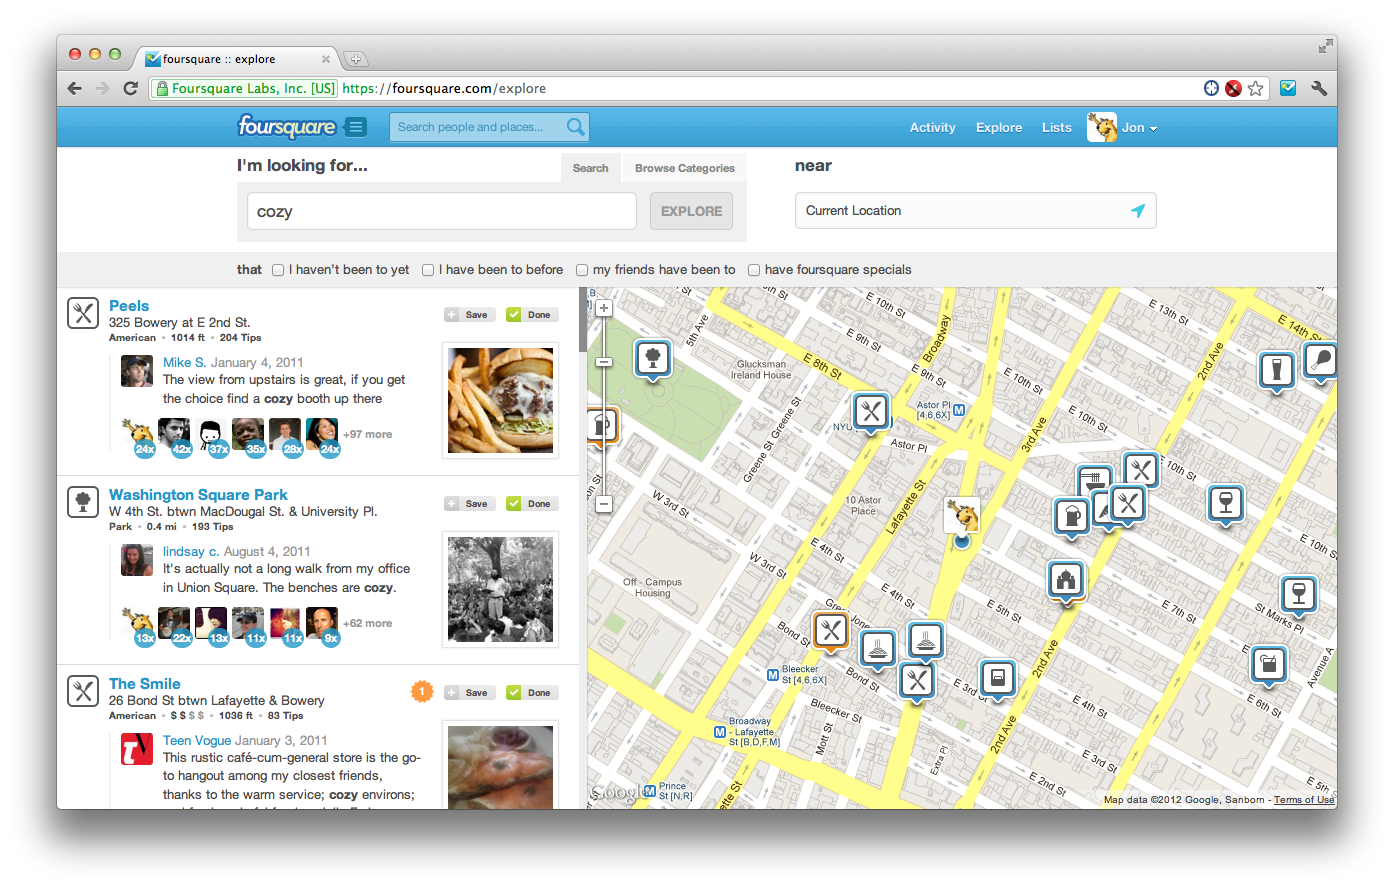Save Washington Square Park to your list
The width and height of the screenshot is (1394, 888).
point(470,504)
